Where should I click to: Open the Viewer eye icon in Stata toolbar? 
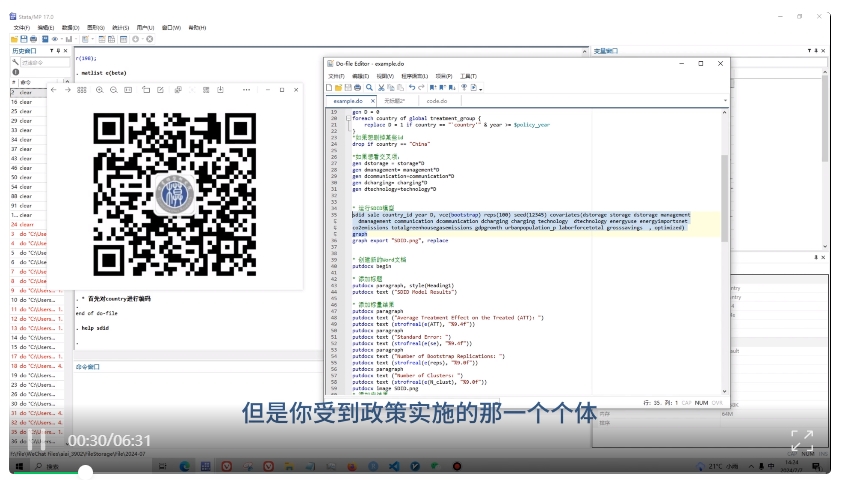tap(55, 39)
